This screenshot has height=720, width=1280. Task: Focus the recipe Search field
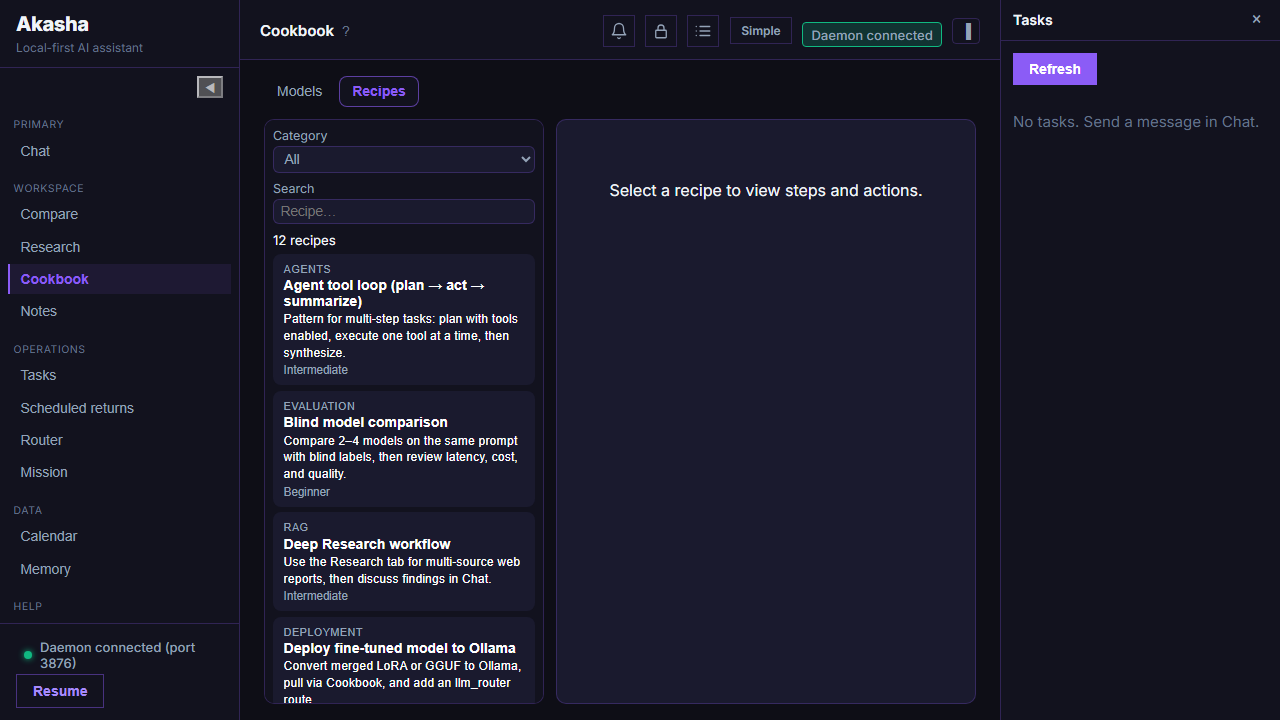pyautogui.click(x=404, y=212)
